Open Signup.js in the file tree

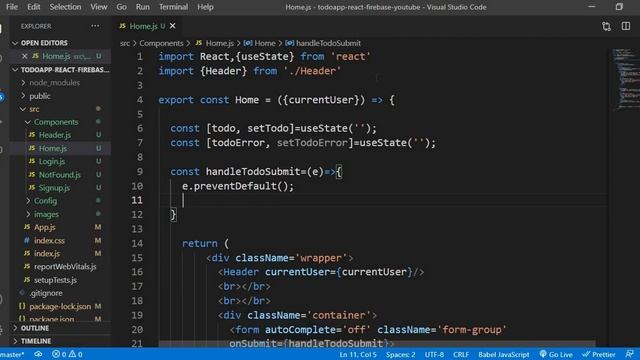pyautogui.click(x=54, y=188)
